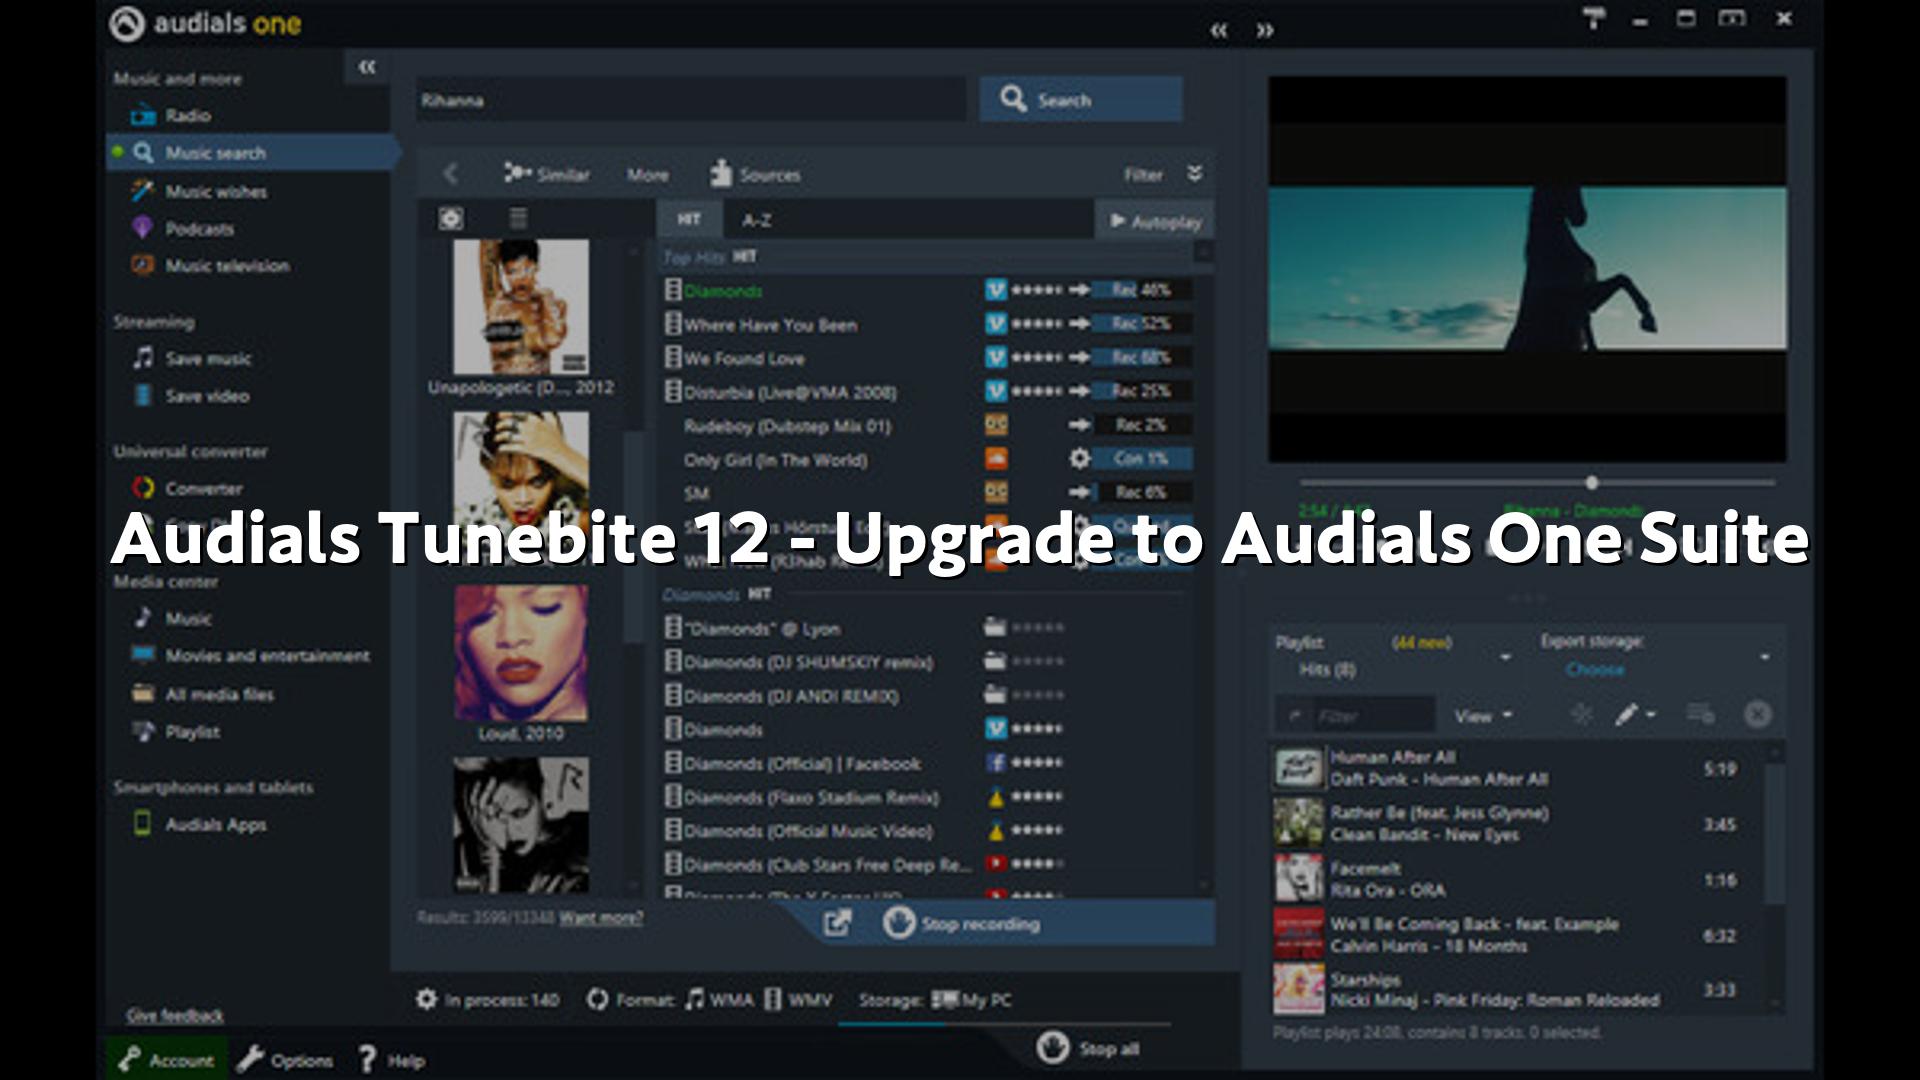
Task: Click the export icon beside Stop recording
Action: click(836, 924)
